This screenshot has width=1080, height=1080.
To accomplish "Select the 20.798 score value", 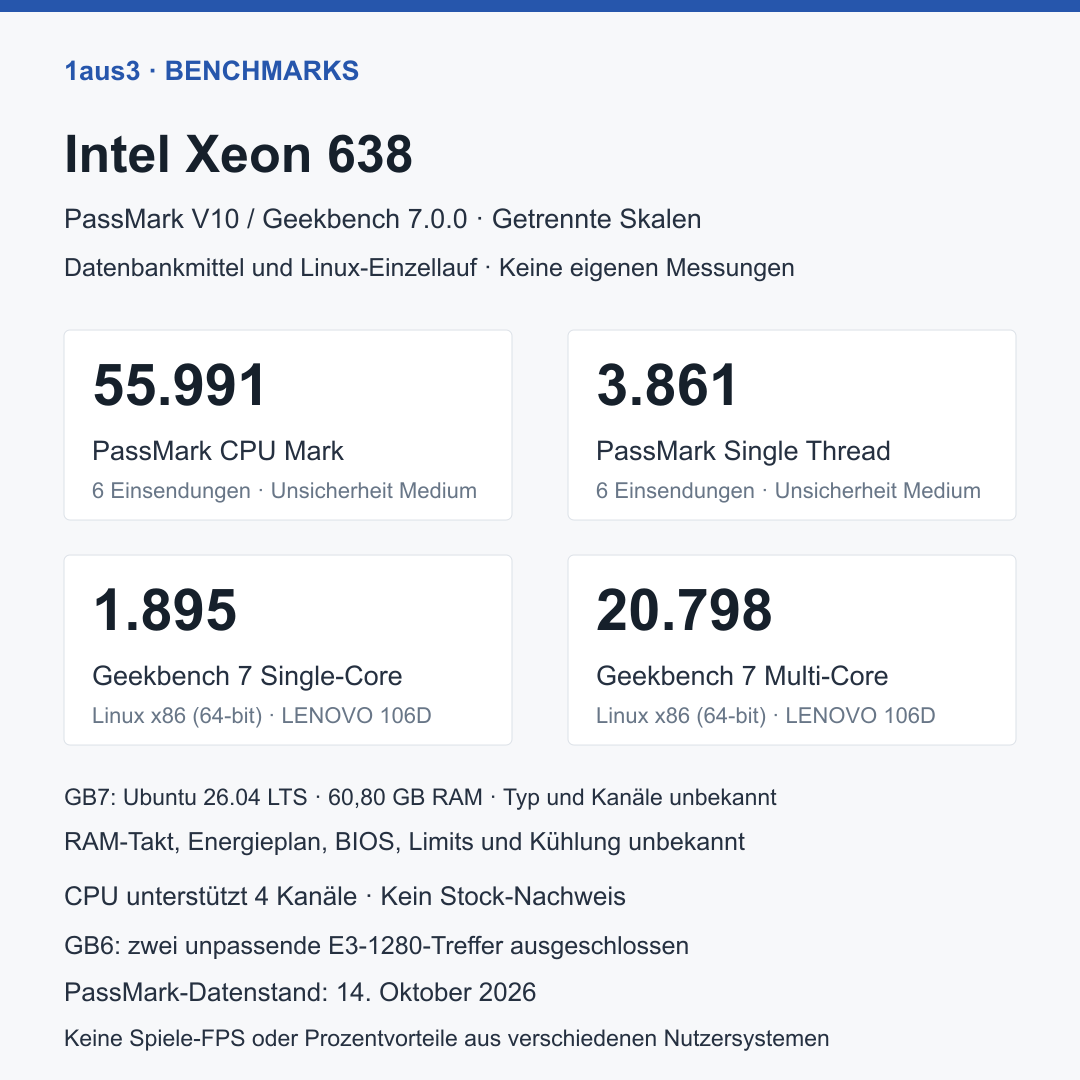I will [684, 610].
